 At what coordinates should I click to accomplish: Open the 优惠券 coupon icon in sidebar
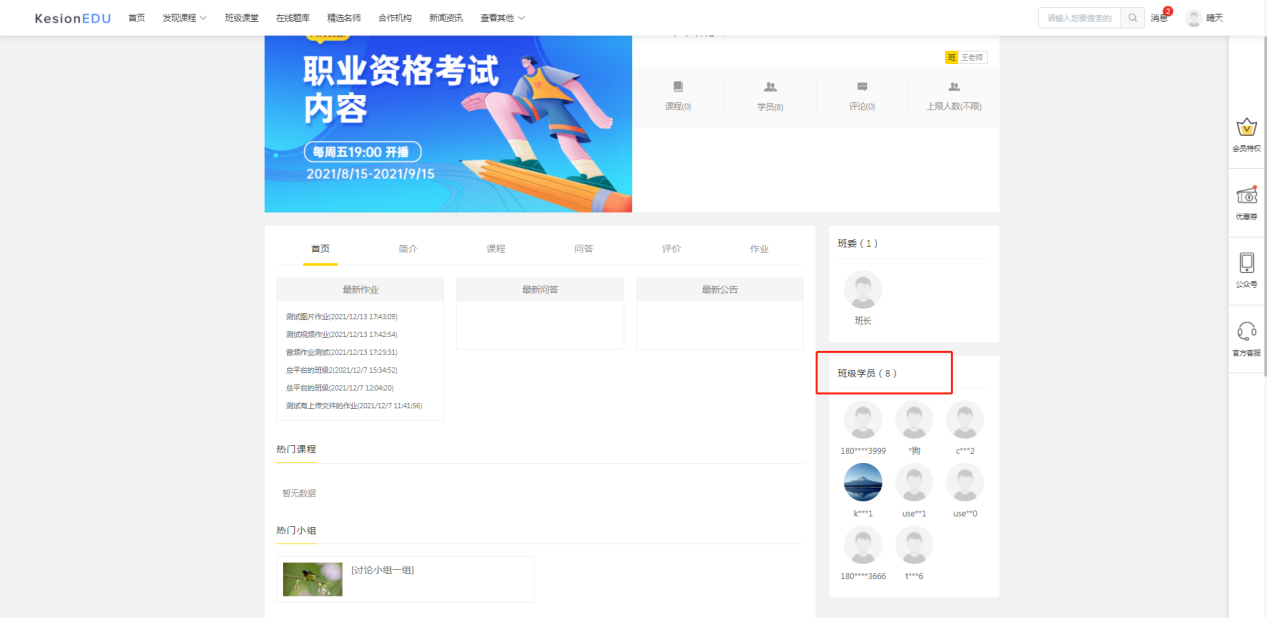pos(1246,195)
